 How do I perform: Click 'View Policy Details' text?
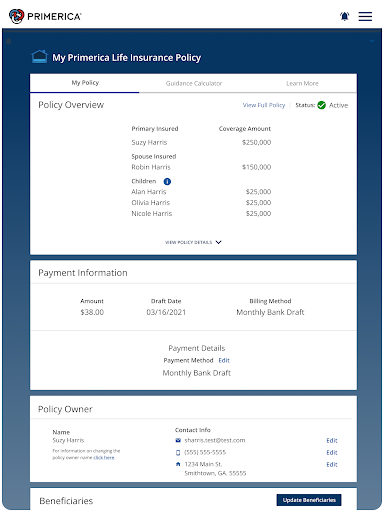189,242
